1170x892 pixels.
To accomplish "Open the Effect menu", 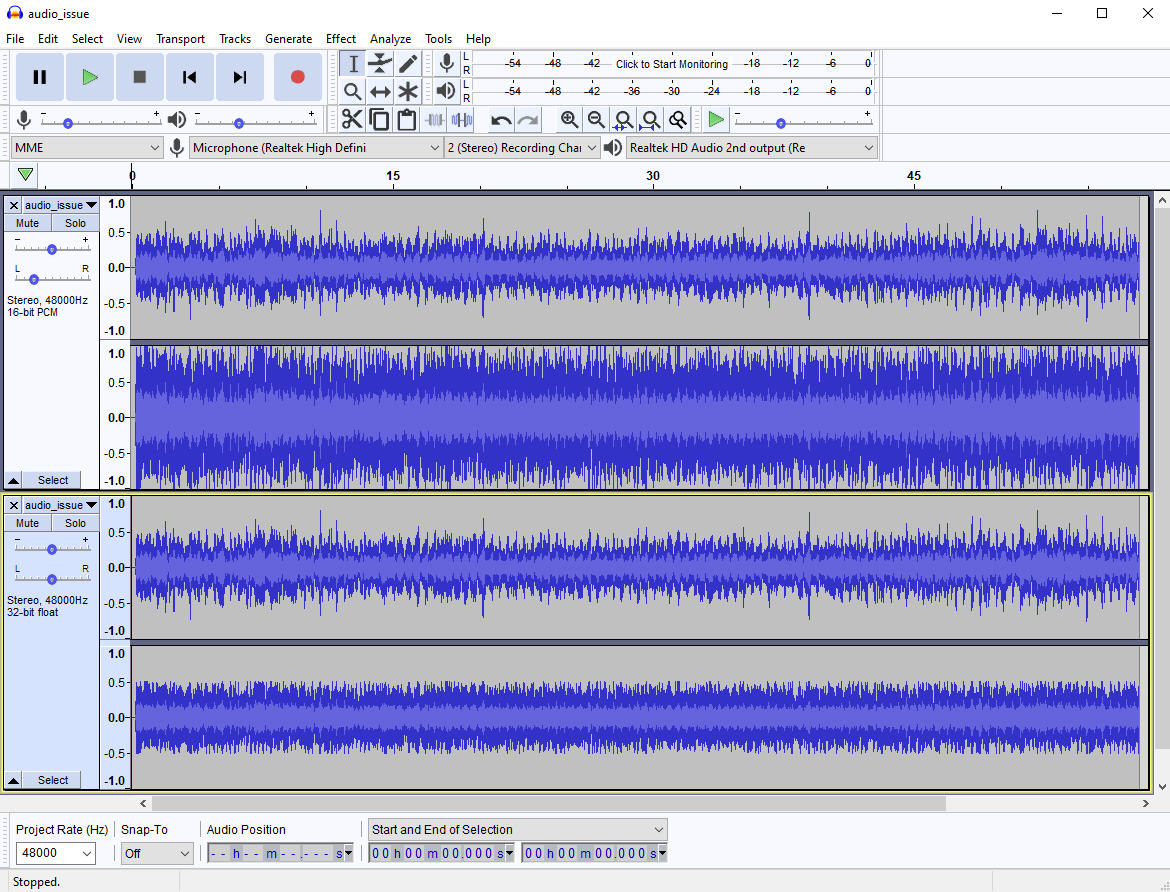I will pos(341,39).
